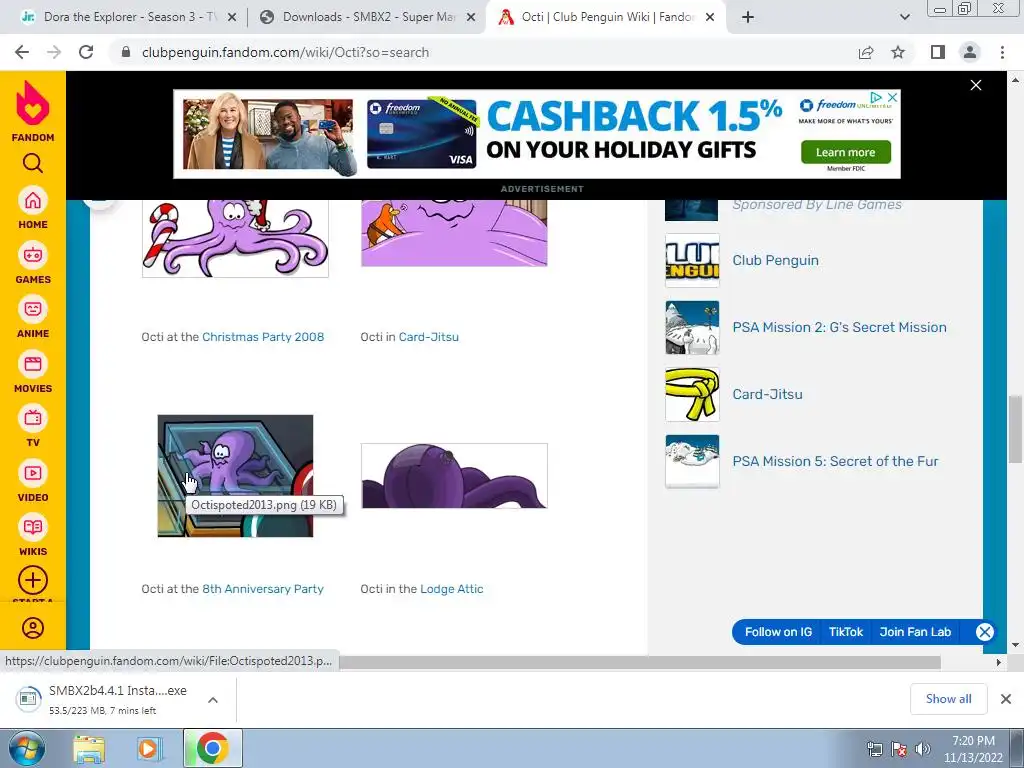Click the Start a Wiki plus icon
The height and width of the screenshot is (768, 1024).
(x=33, y=581)
